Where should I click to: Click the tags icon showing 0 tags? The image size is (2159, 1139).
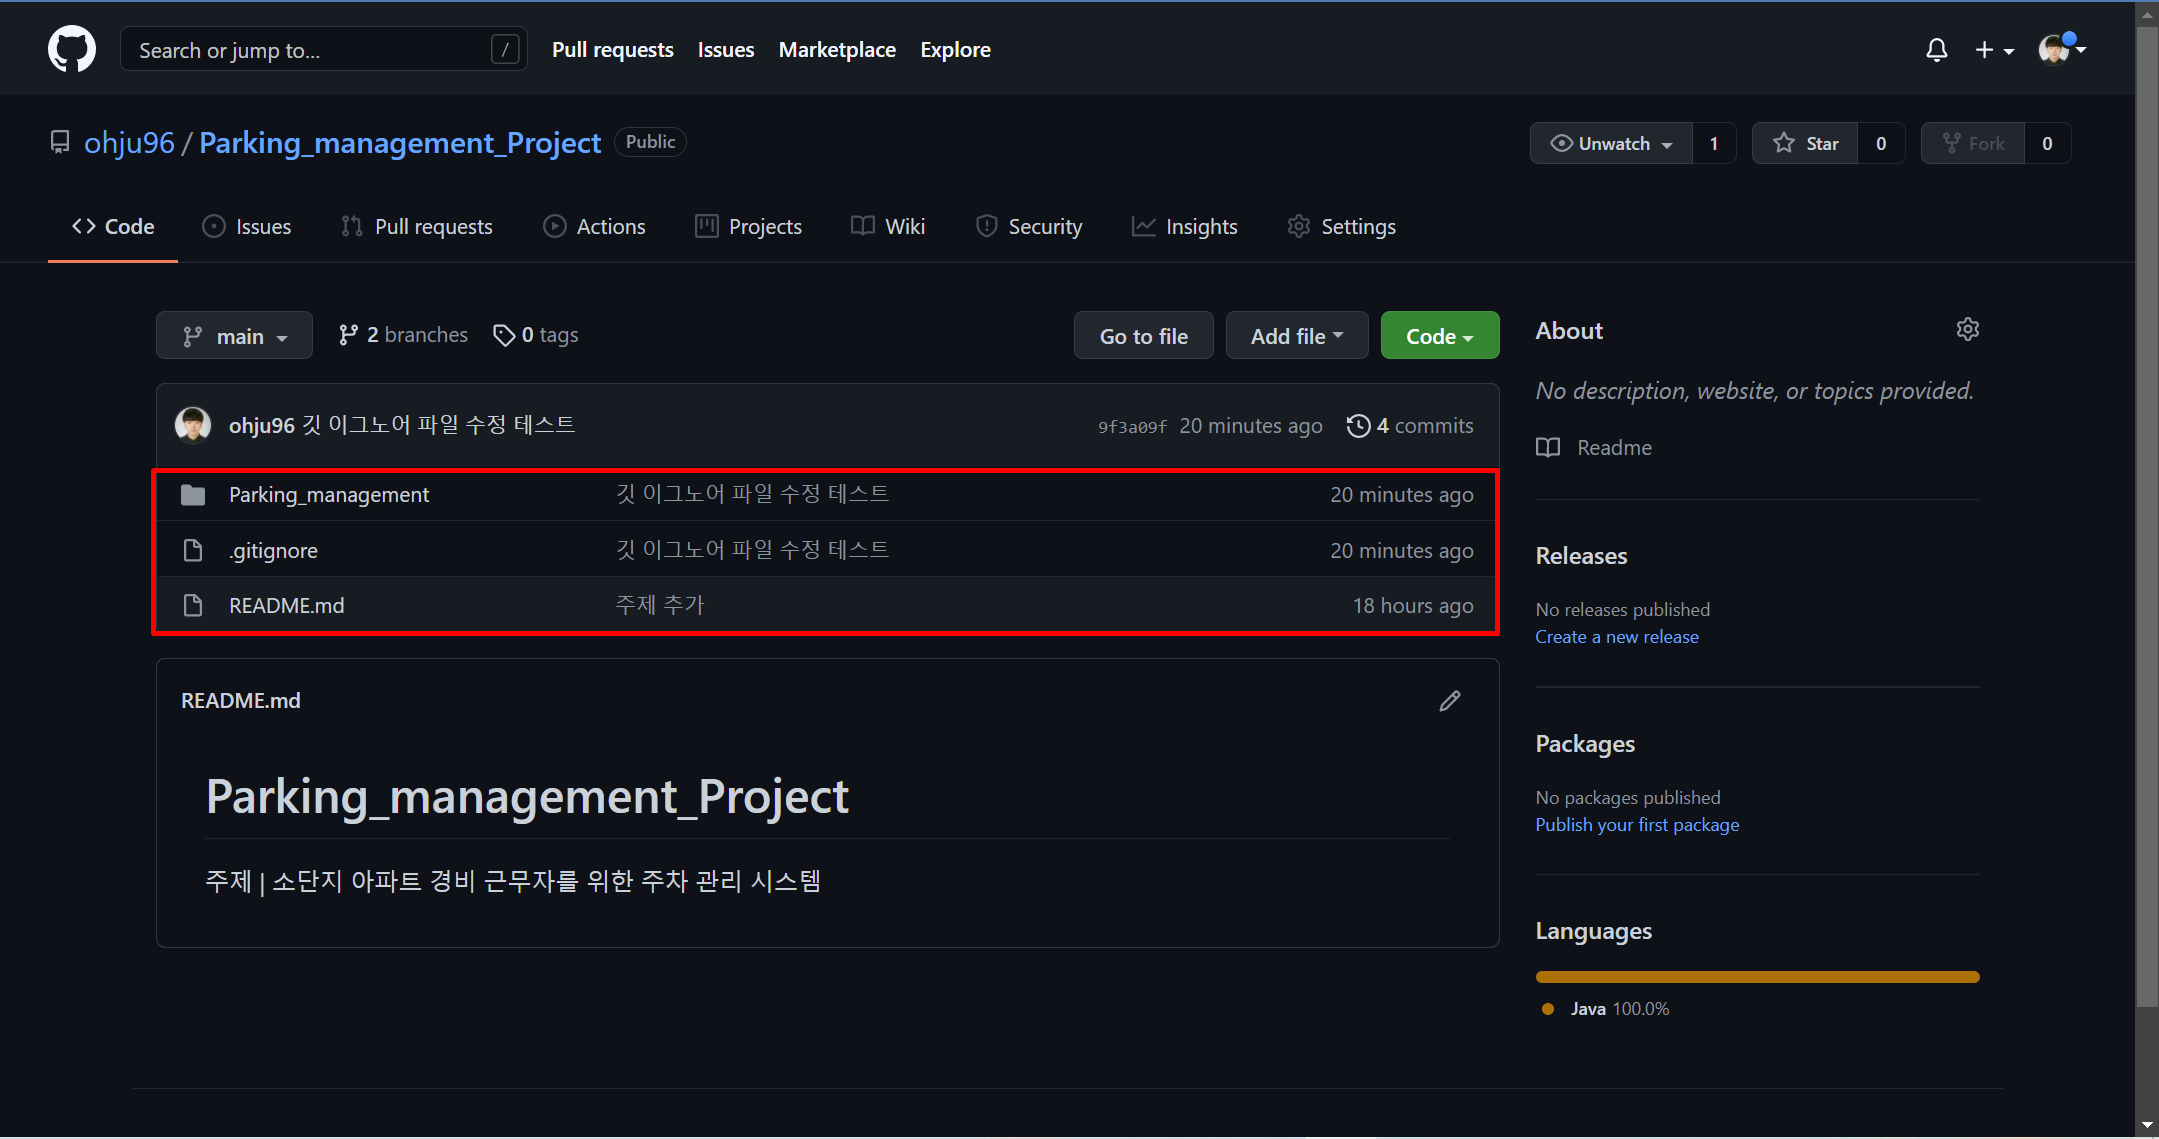click(x=504, y=335)
